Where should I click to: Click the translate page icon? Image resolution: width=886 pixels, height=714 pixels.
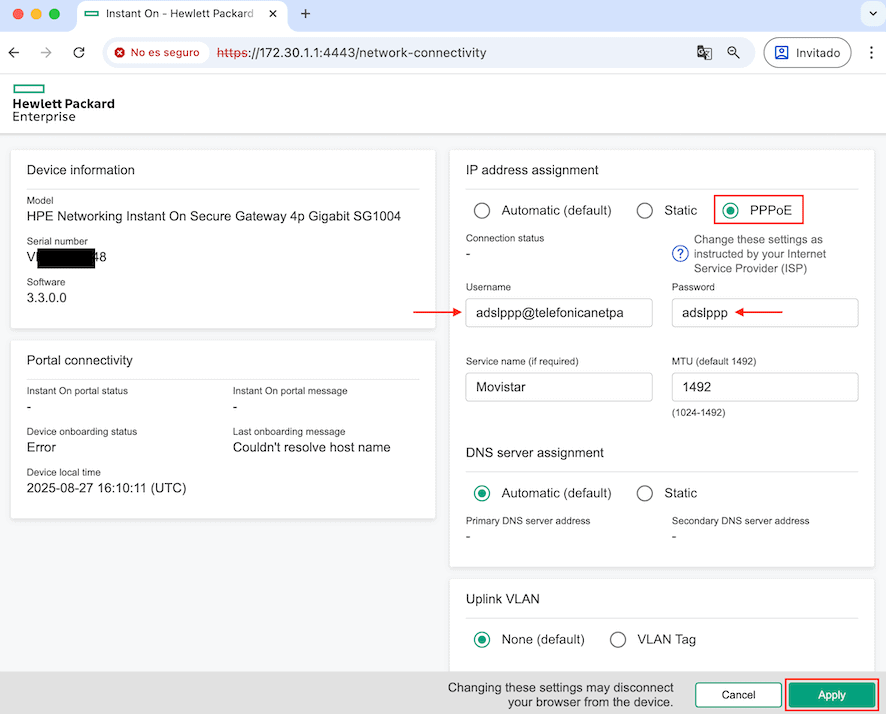(704, 53)
